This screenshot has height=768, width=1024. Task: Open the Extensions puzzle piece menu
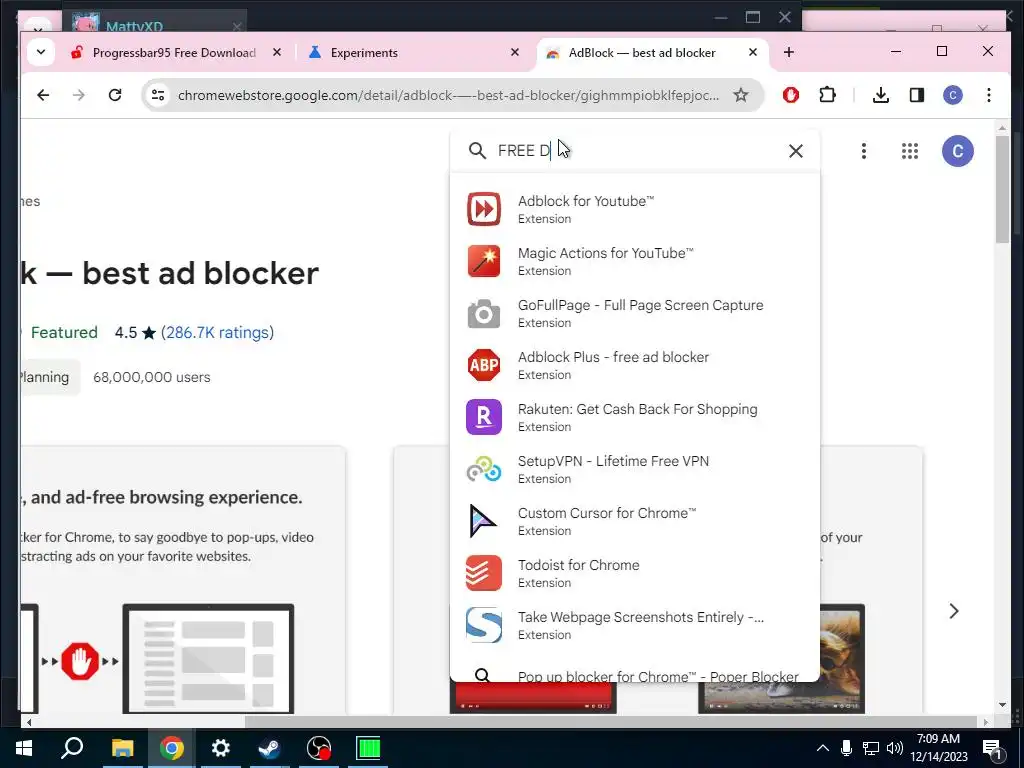point(827,95)
